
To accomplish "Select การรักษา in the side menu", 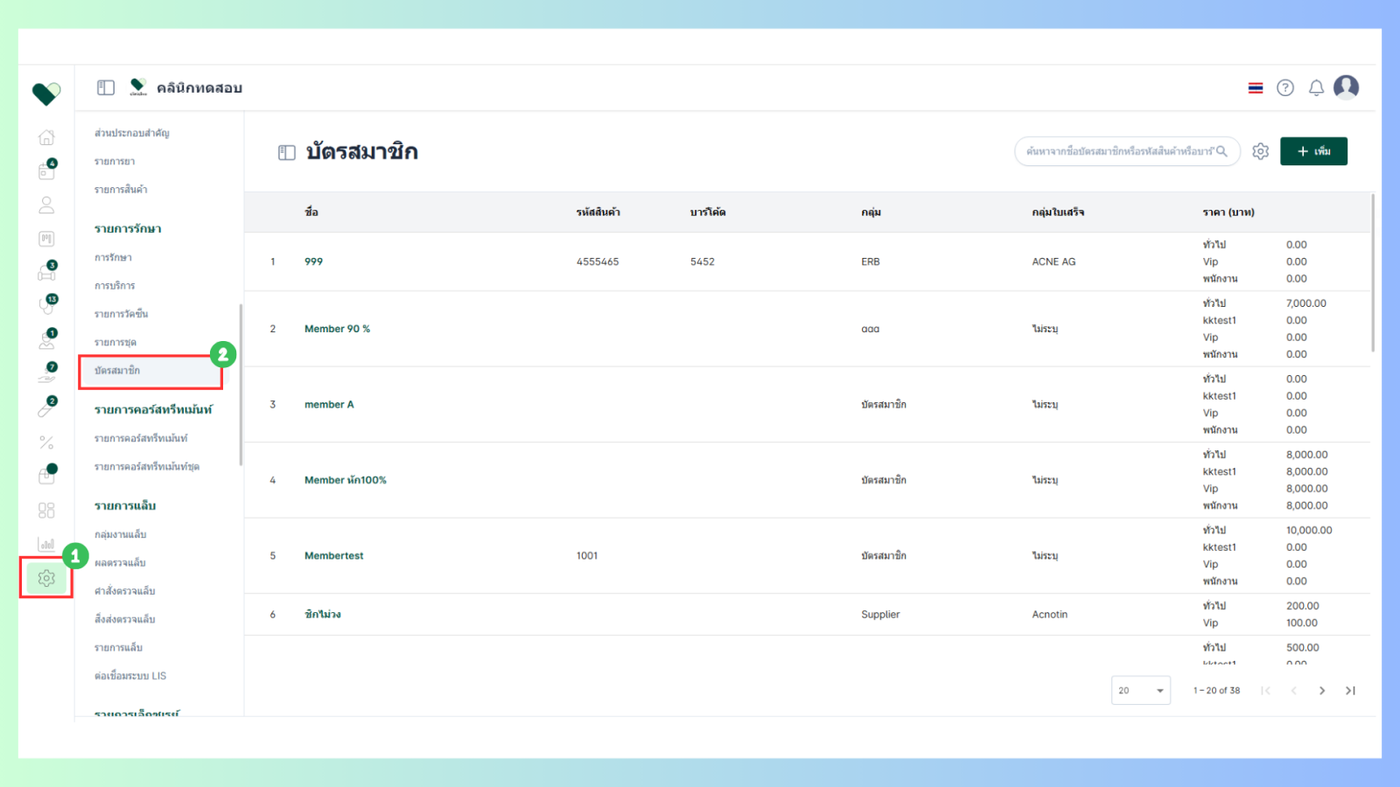I will [113, 258].
